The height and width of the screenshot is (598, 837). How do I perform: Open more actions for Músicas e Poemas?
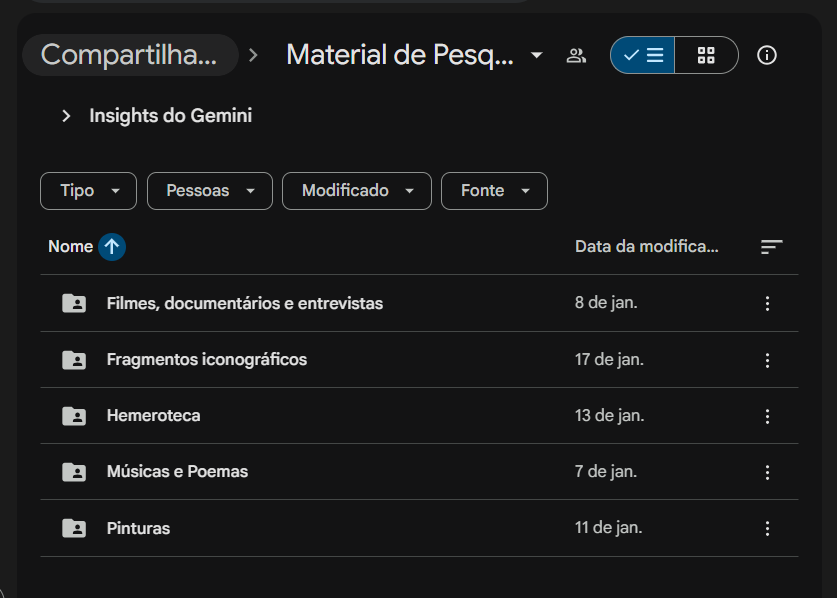[x=767, y=472]
